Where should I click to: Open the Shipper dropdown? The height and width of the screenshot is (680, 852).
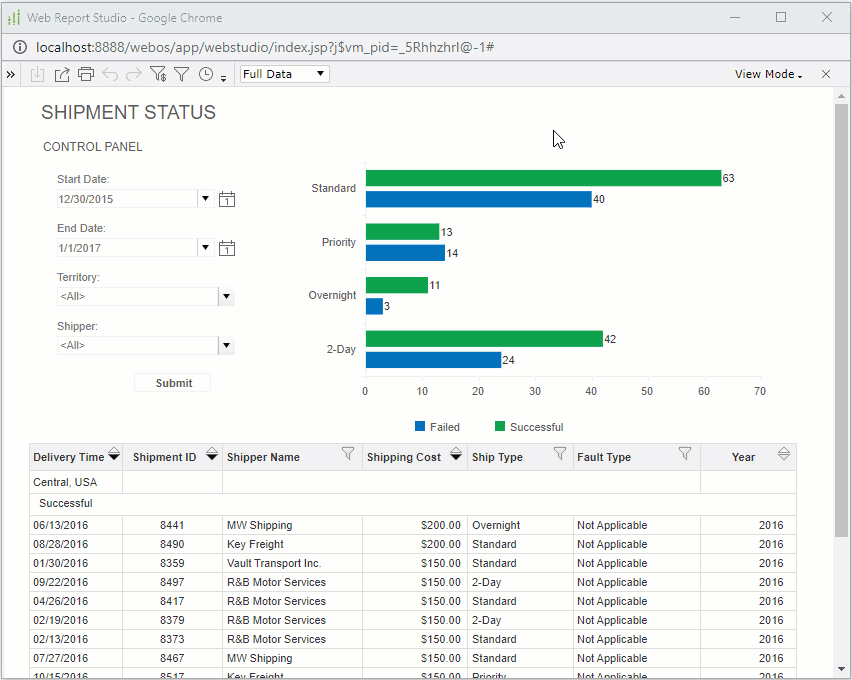click(x=225, y=345)
